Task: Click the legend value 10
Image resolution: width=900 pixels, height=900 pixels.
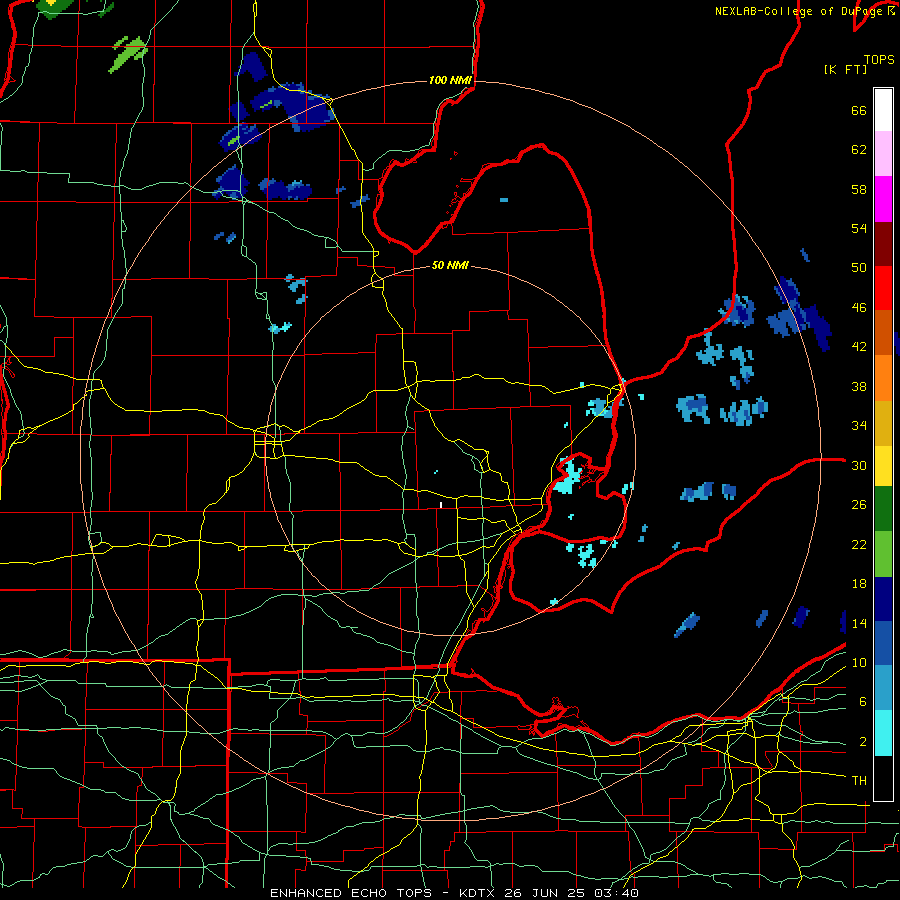Action: 859,662
